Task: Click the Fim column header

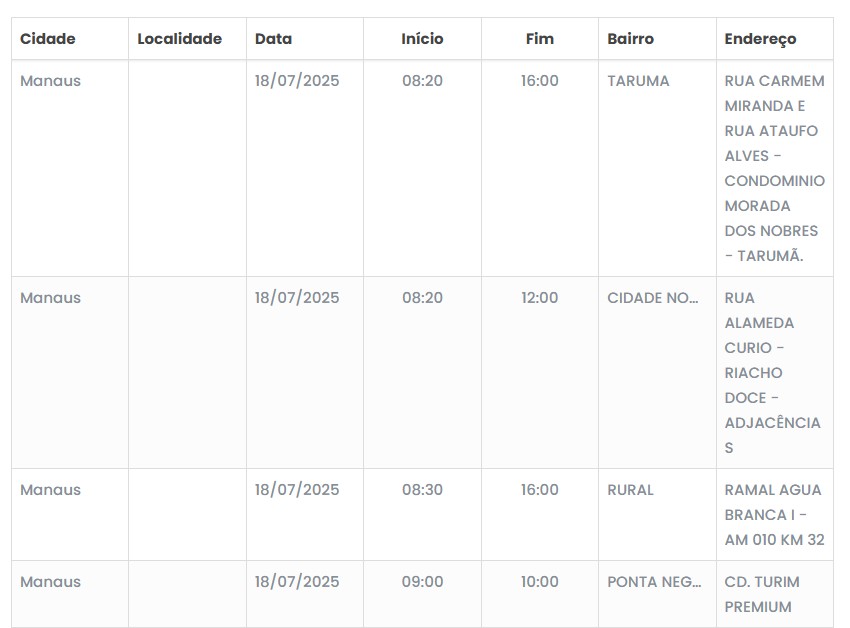Action: (539, 39)
